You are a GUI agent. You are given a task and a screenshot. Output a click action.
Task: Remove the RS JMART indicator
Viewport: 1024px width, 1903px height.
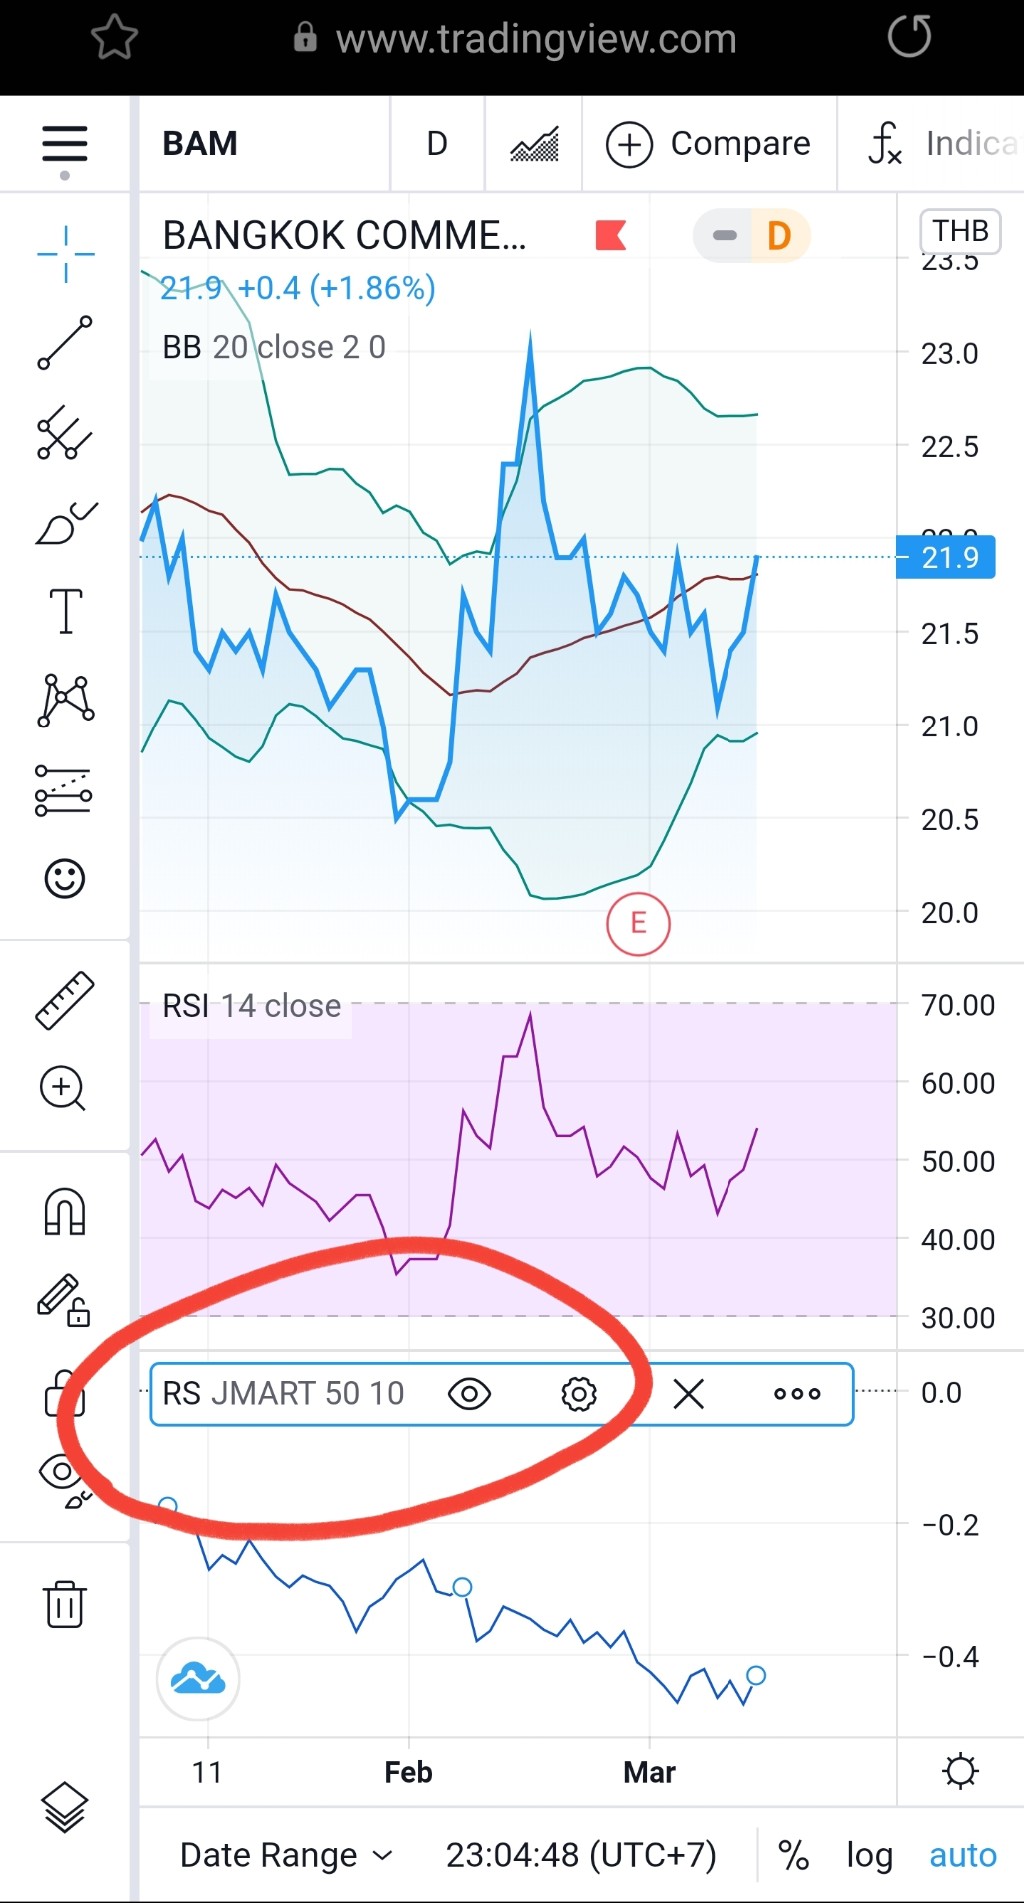tap(689, 1393)
